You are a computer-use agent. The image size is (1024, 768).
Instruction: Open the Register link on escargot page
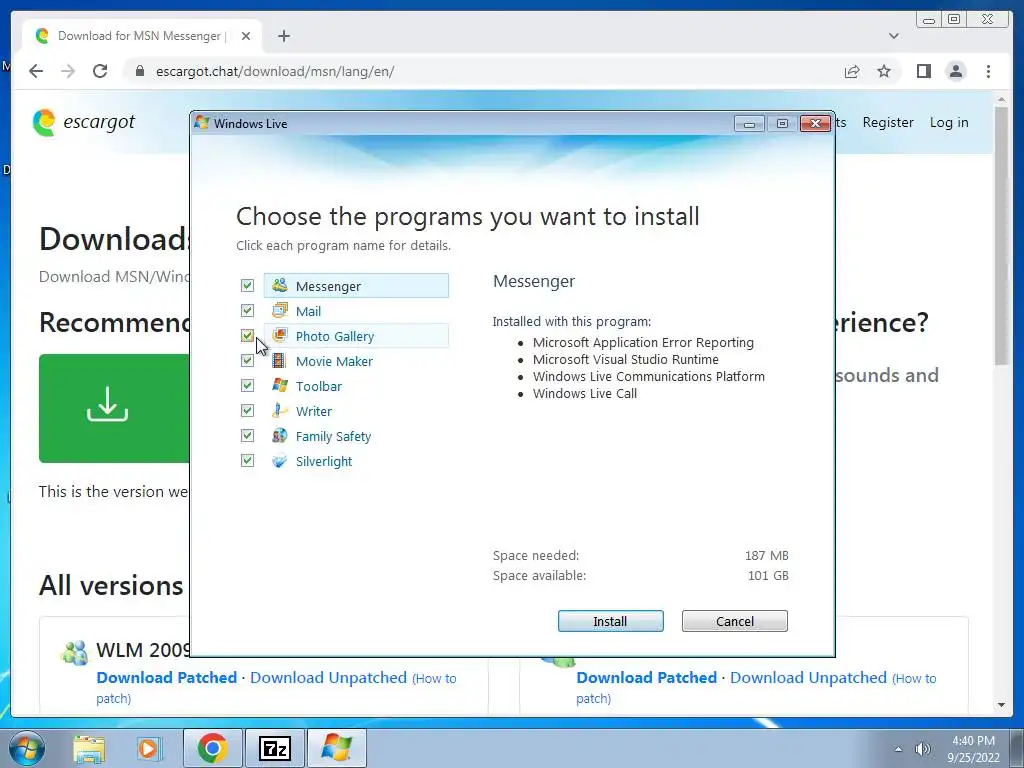[x=888, y=122]
